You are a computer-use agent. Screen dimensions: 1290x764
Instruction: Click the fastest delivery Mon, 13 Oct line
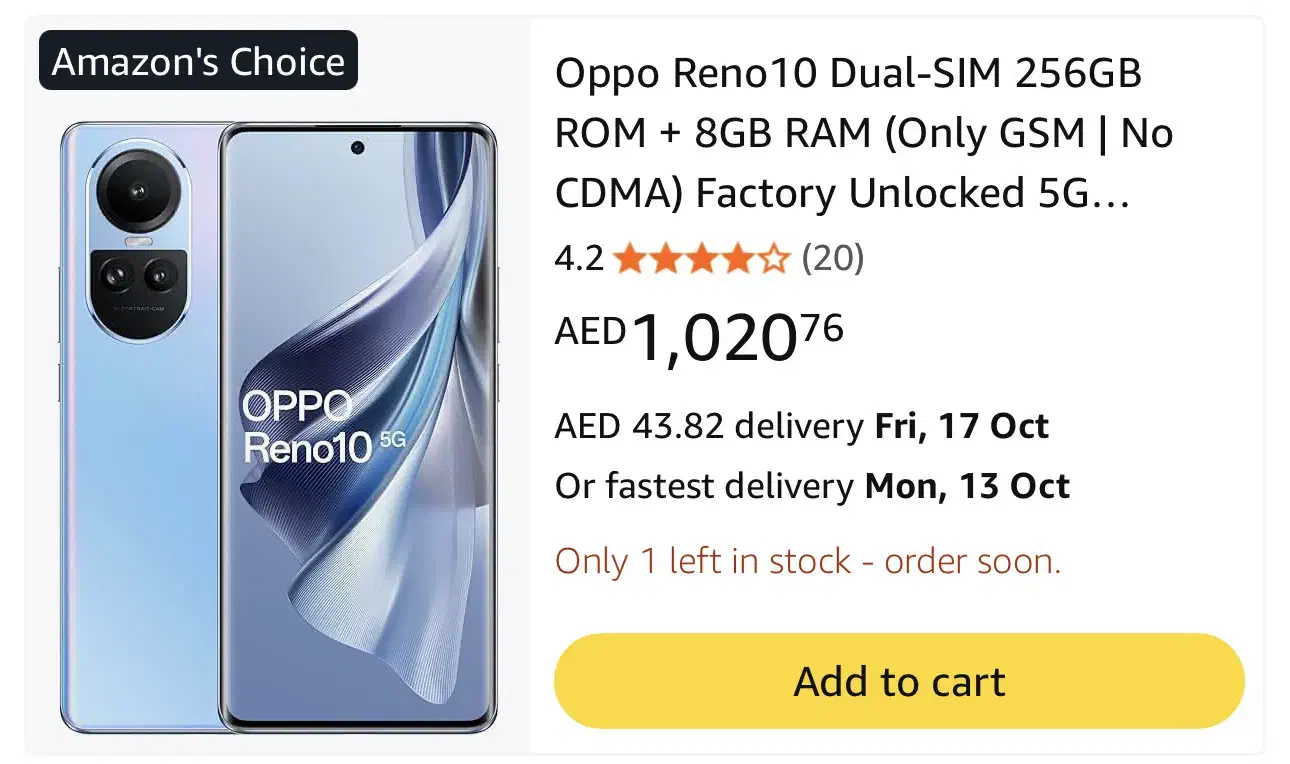coord(812,487)
